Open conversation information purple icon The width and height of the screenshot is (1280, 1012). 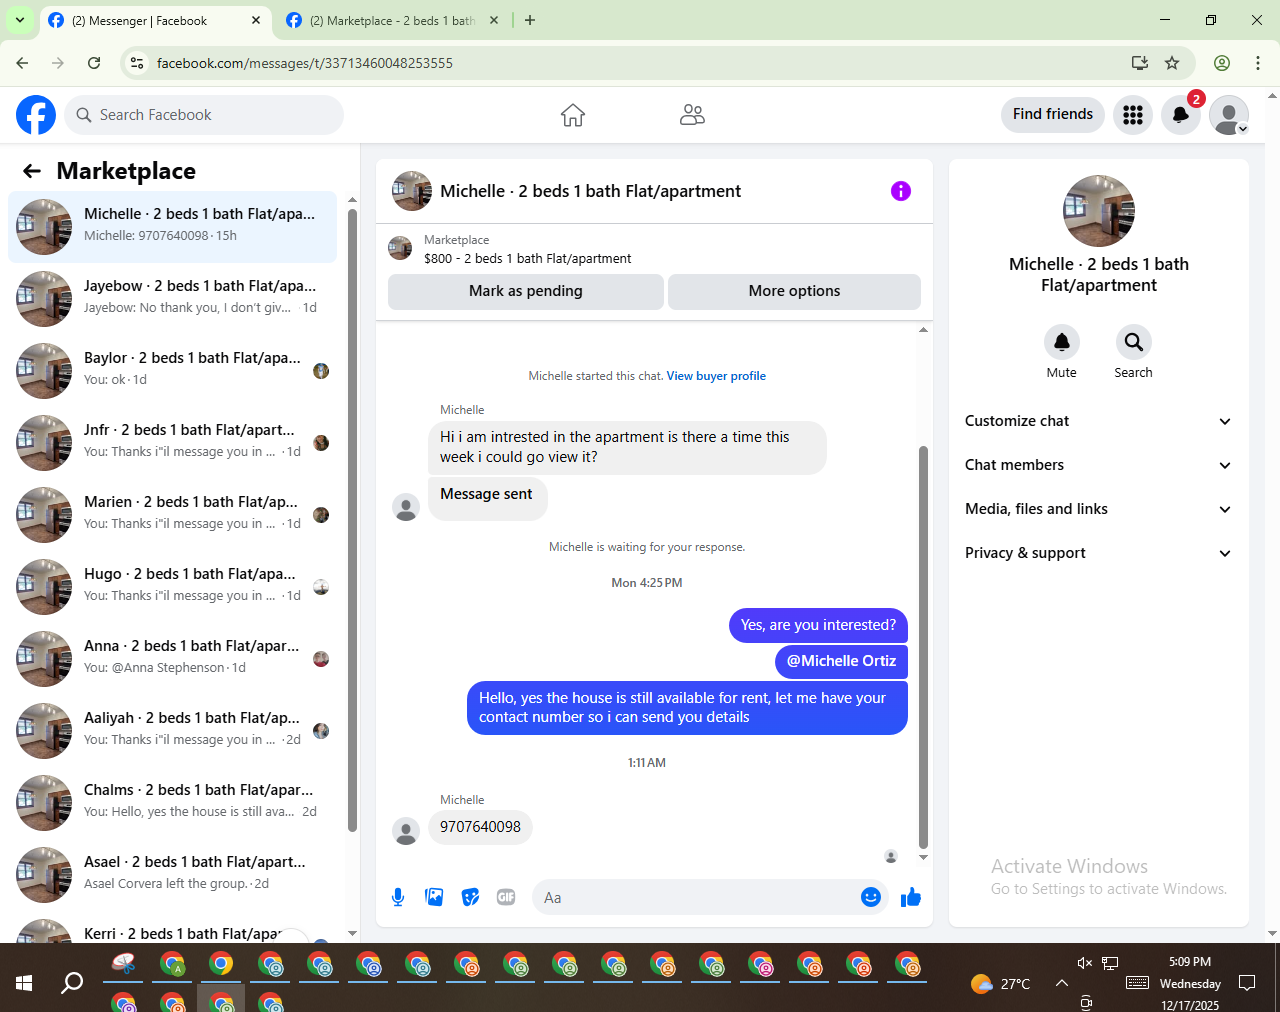pos(901,191)
